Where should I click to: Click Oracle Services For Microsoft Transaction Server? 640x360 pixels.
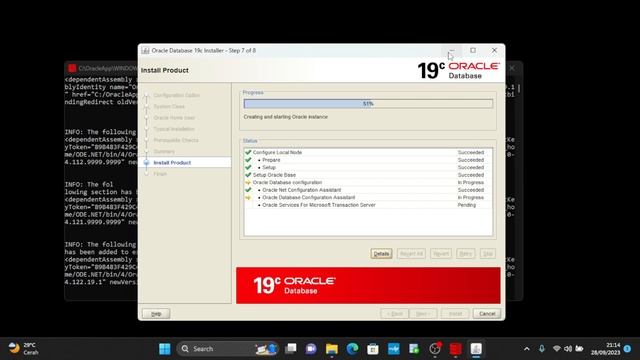click(x=368, y=205)
